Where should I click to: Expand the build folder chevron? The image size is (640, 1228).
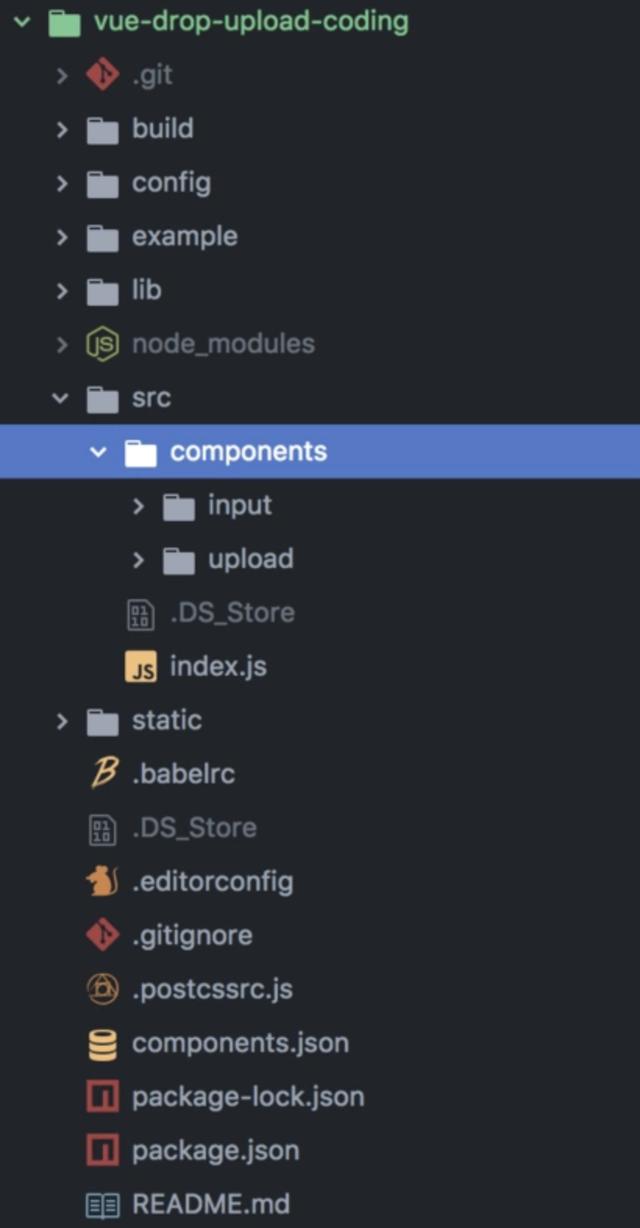click(62, 129)
